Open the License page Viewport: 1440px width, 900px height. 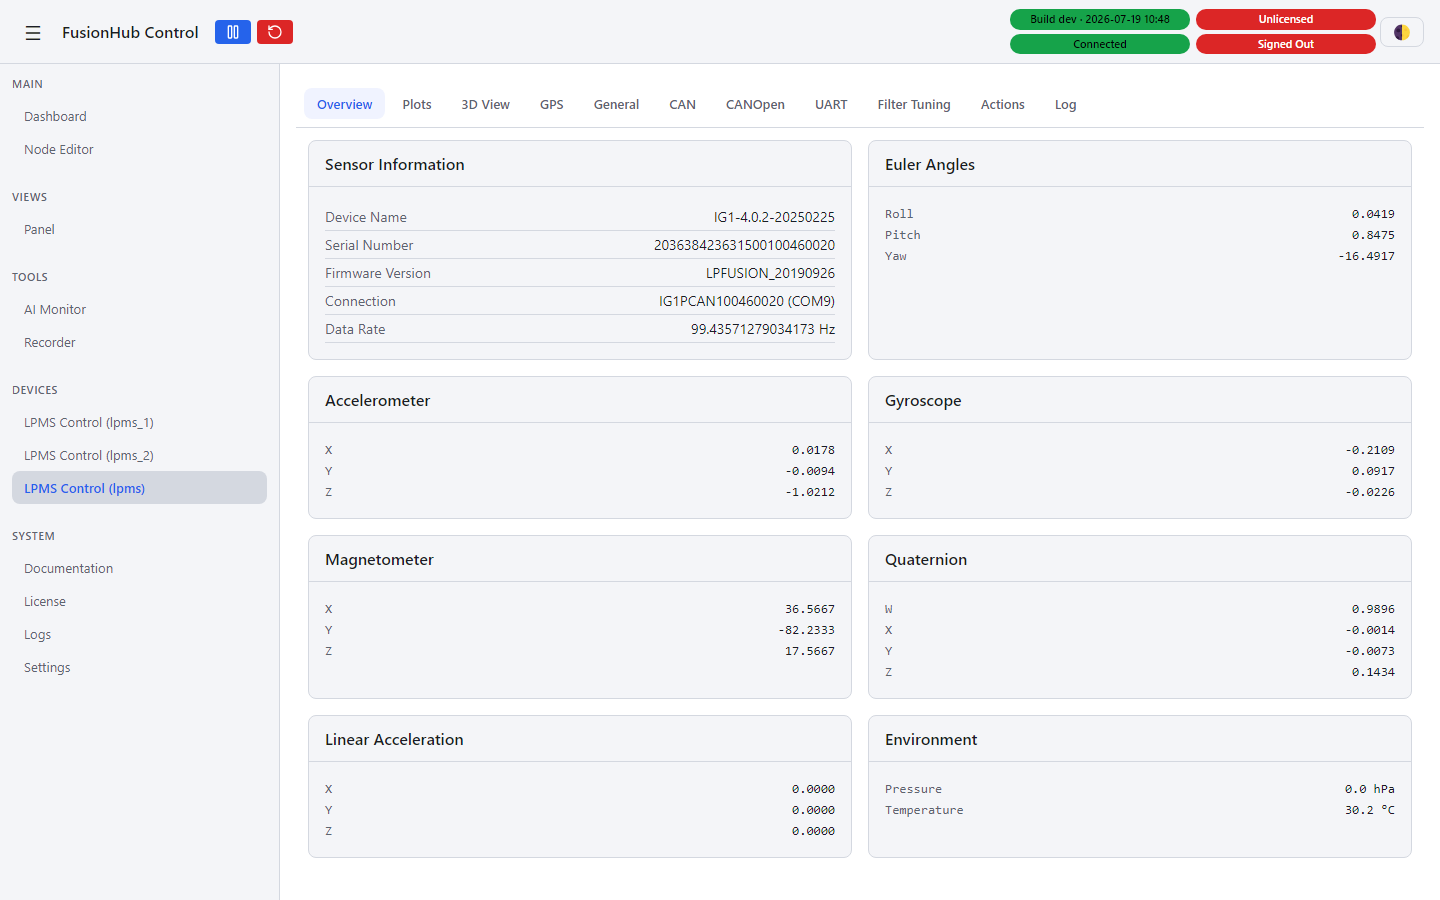point(139,602)
